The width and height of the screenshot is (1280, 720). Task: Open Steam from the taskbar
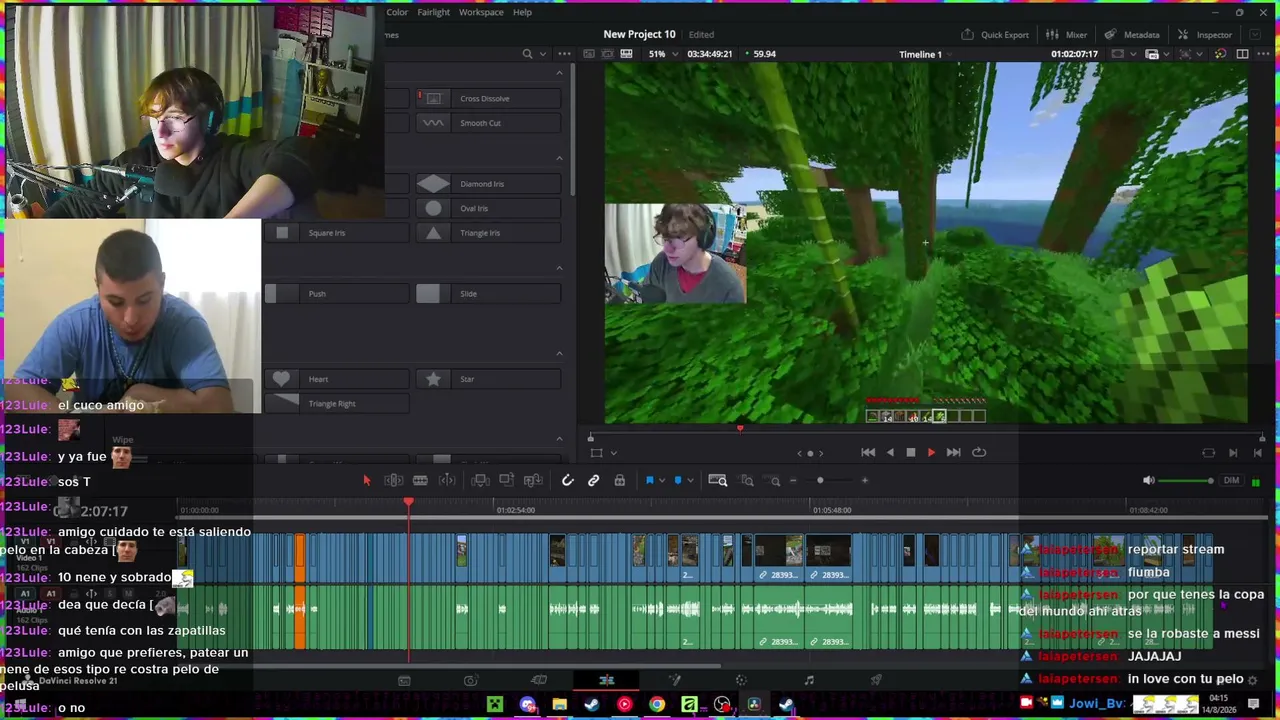[x=591, y=705]
